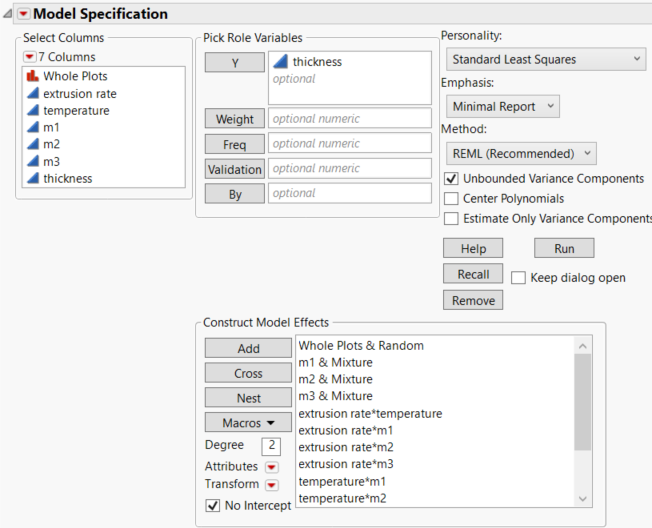Uncheck the No Intercept option
Screen dimensions: 652x528
[x=212, y=506]
